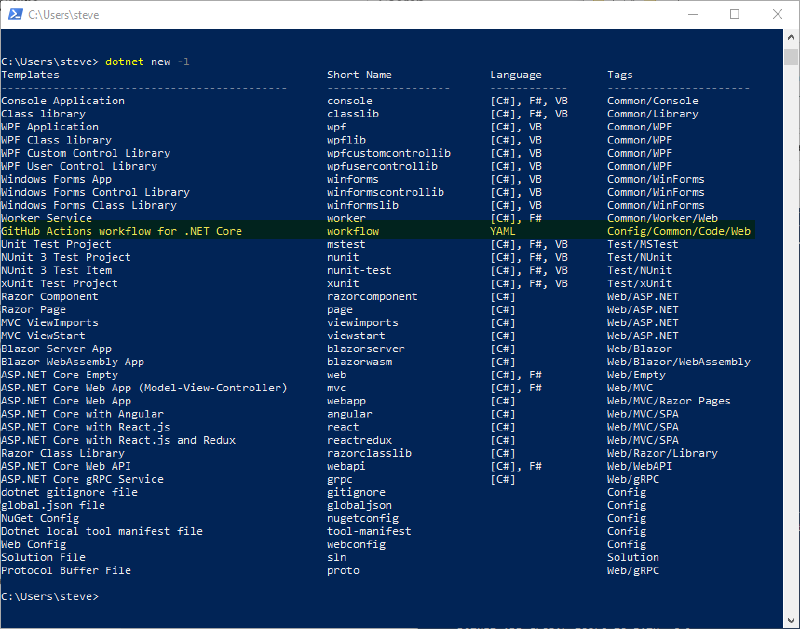Click the 'Language' column header
This screenshot has width=800, height=629.
point(516,75)
